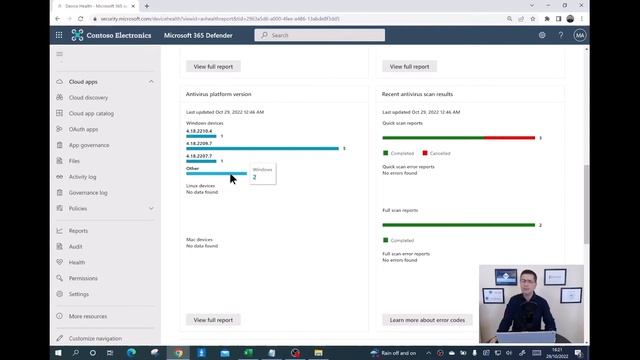Click the Full scan reports green bar
The height and width of the screenshot is (360, 640).
[458, 225]
